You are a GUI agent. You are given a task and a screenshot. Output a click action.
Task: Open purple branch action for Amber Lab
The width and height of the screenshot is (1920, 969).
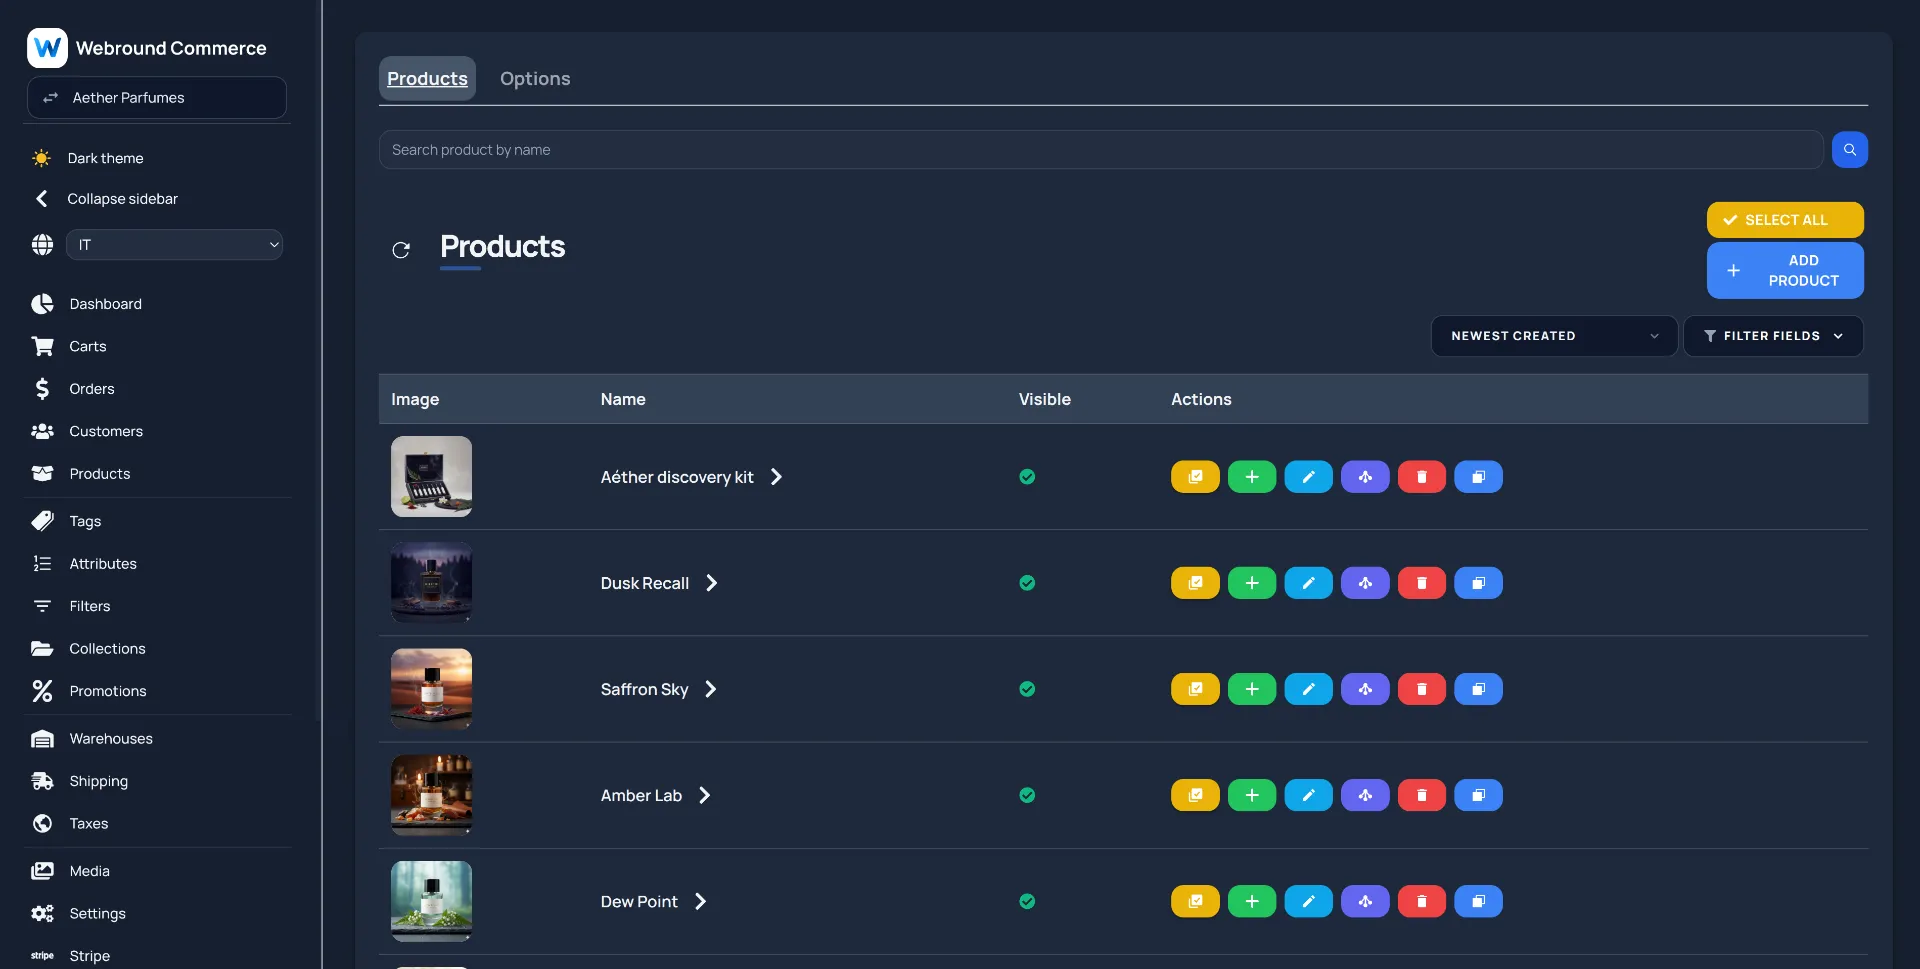tap(1365, 795)
